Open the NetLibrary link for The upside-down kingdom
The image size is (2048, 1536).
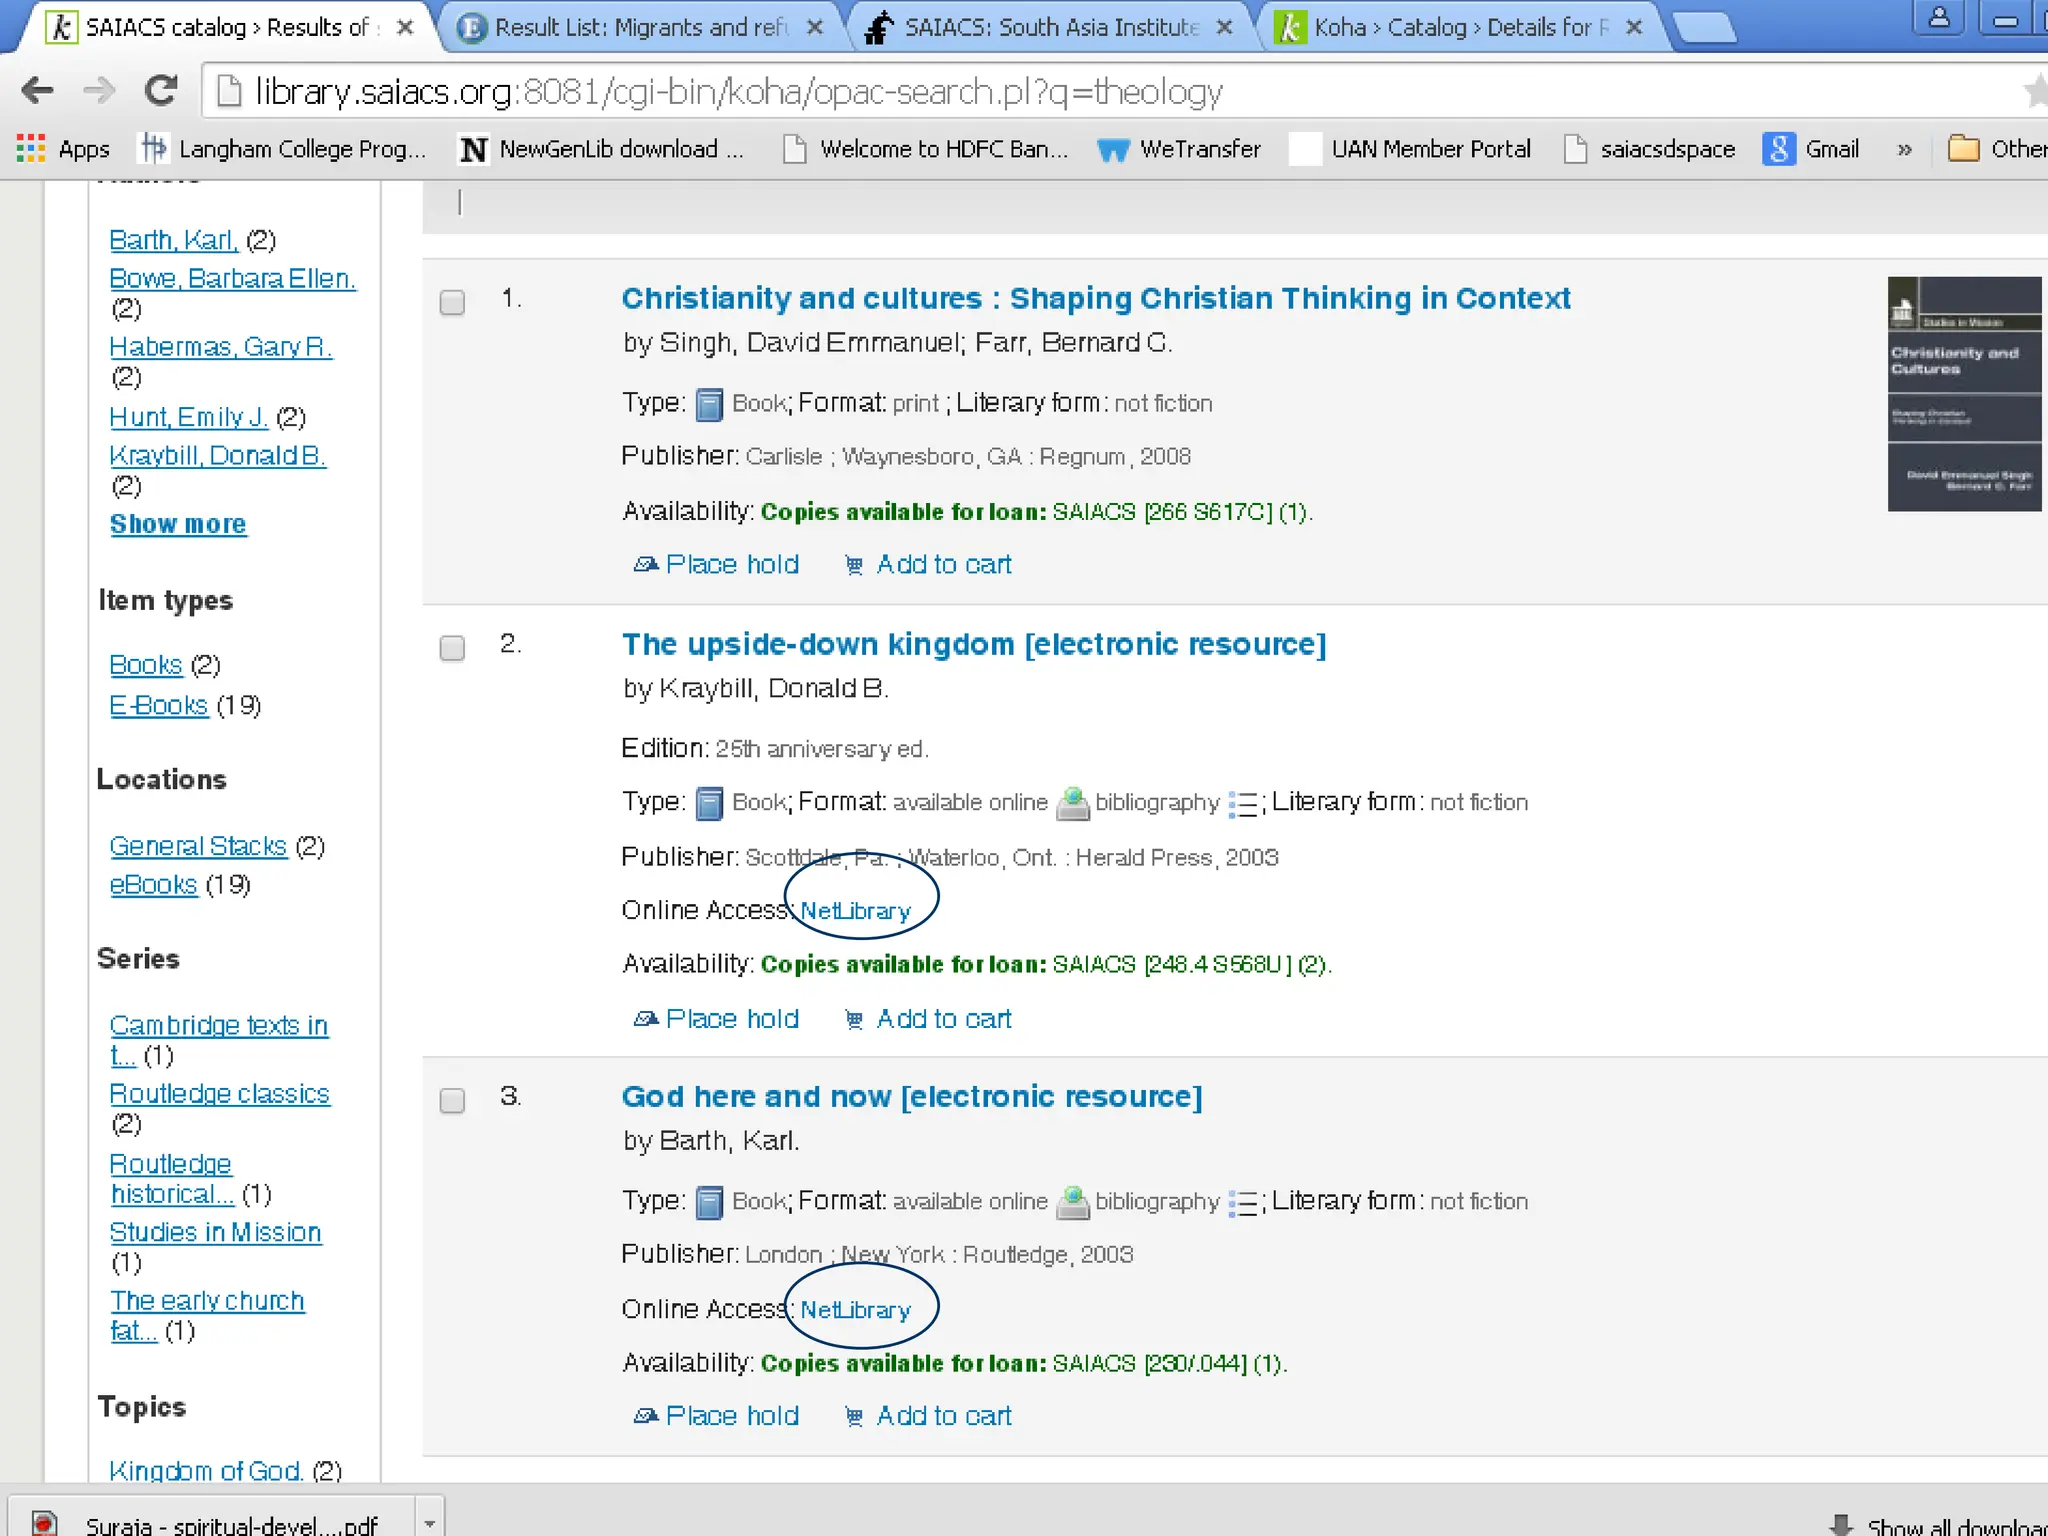(855, 911)
